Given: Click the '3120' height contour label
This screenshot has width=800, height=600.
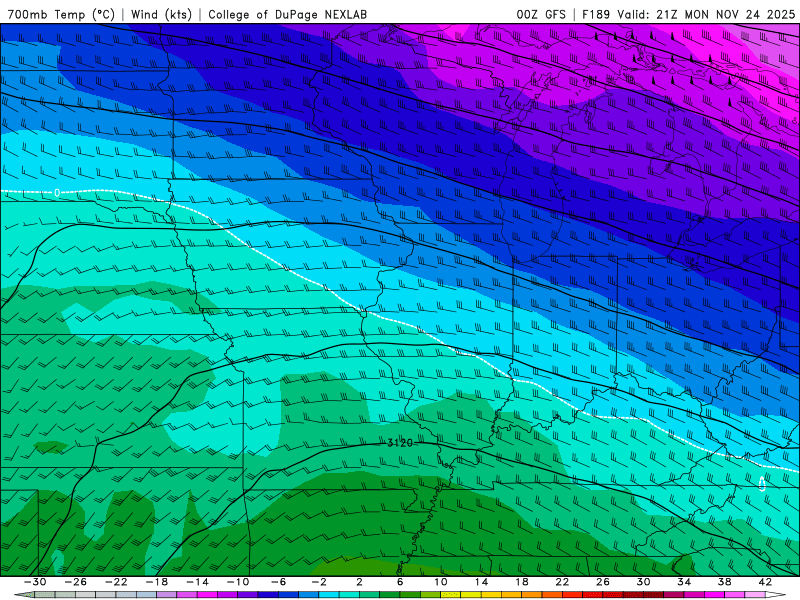Looking at the screenshot, I should [400, 443].
